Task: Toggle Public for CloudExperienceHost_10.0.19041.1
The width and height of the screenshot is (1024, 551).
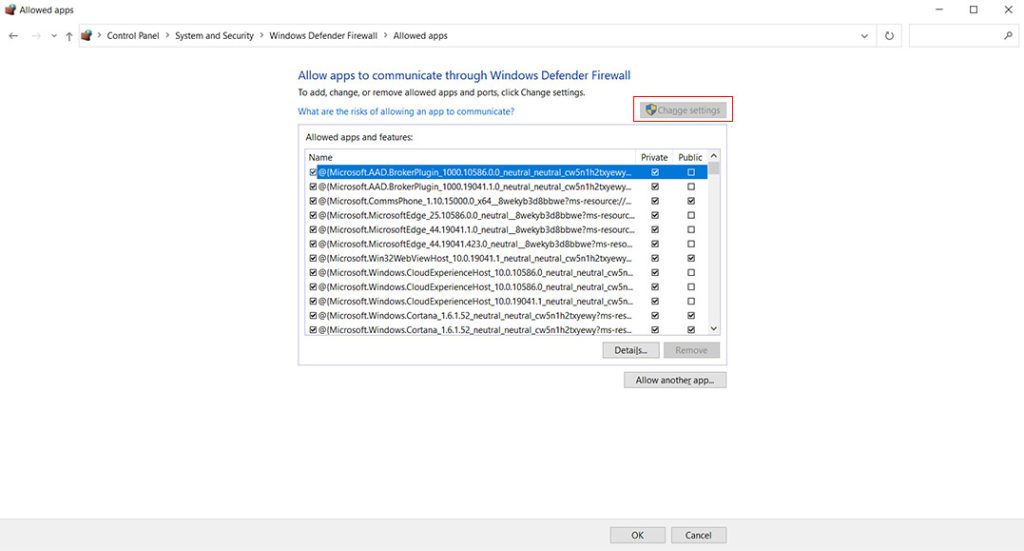Action: pyautogui.click(x=691, y=302)
